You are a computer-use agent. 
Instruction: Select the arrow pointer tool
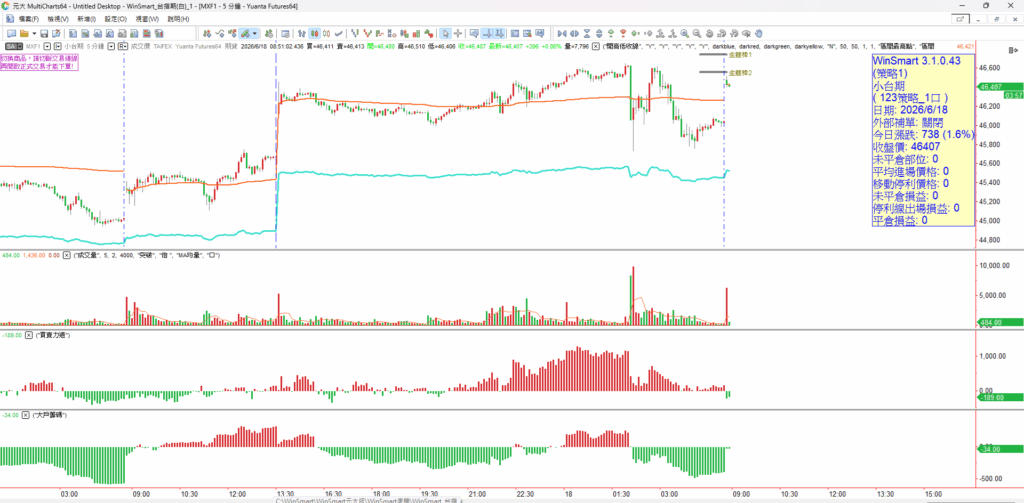click(445, 33)
